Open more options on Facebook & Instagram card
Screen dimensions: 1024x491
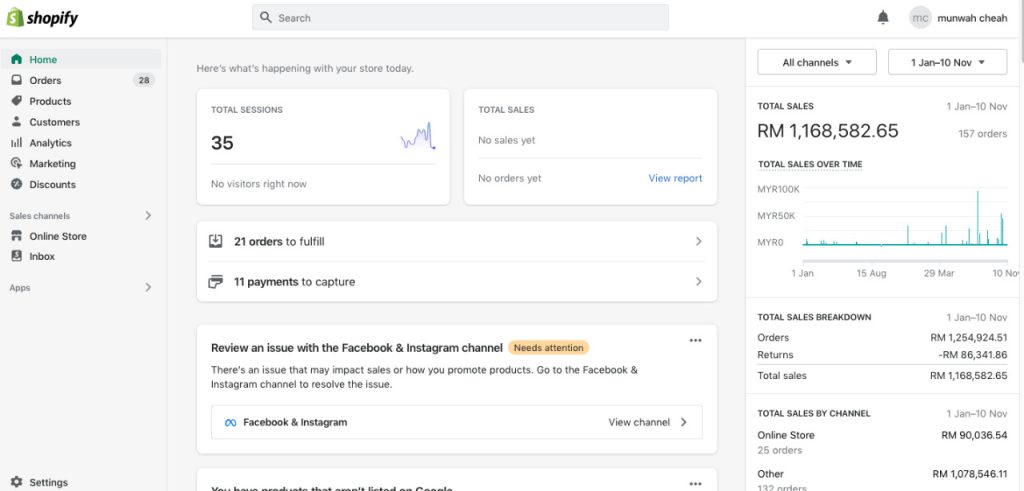[x=696, y=340]
